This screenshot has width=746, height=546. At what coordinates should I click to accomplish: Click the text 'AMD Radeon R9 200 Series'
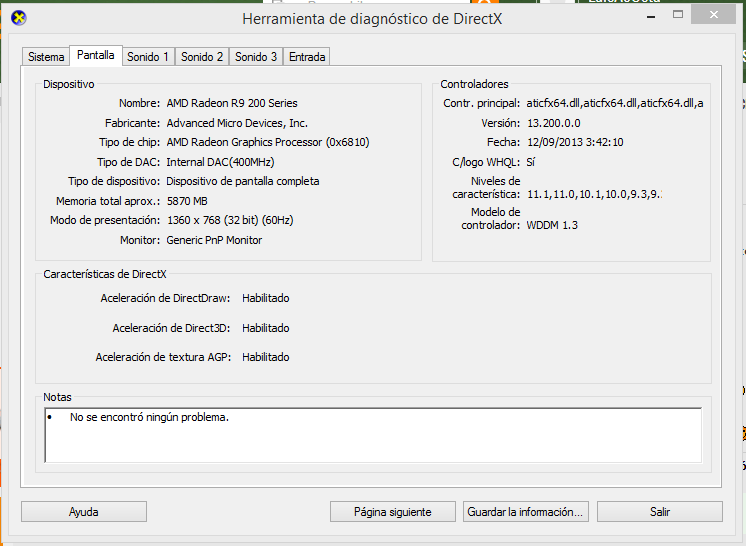click(232, 103)
